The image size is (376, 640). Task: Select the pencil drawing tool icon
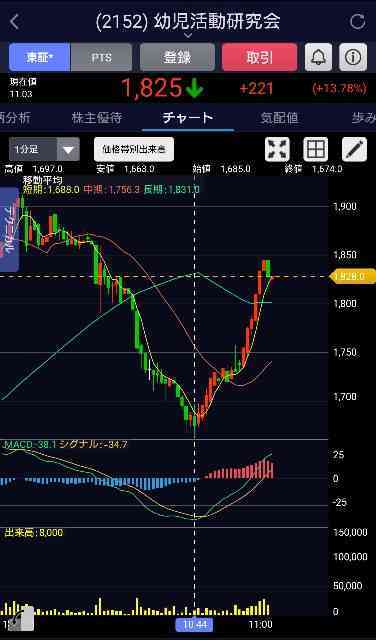pyautogui.click(x=354, y=149)
